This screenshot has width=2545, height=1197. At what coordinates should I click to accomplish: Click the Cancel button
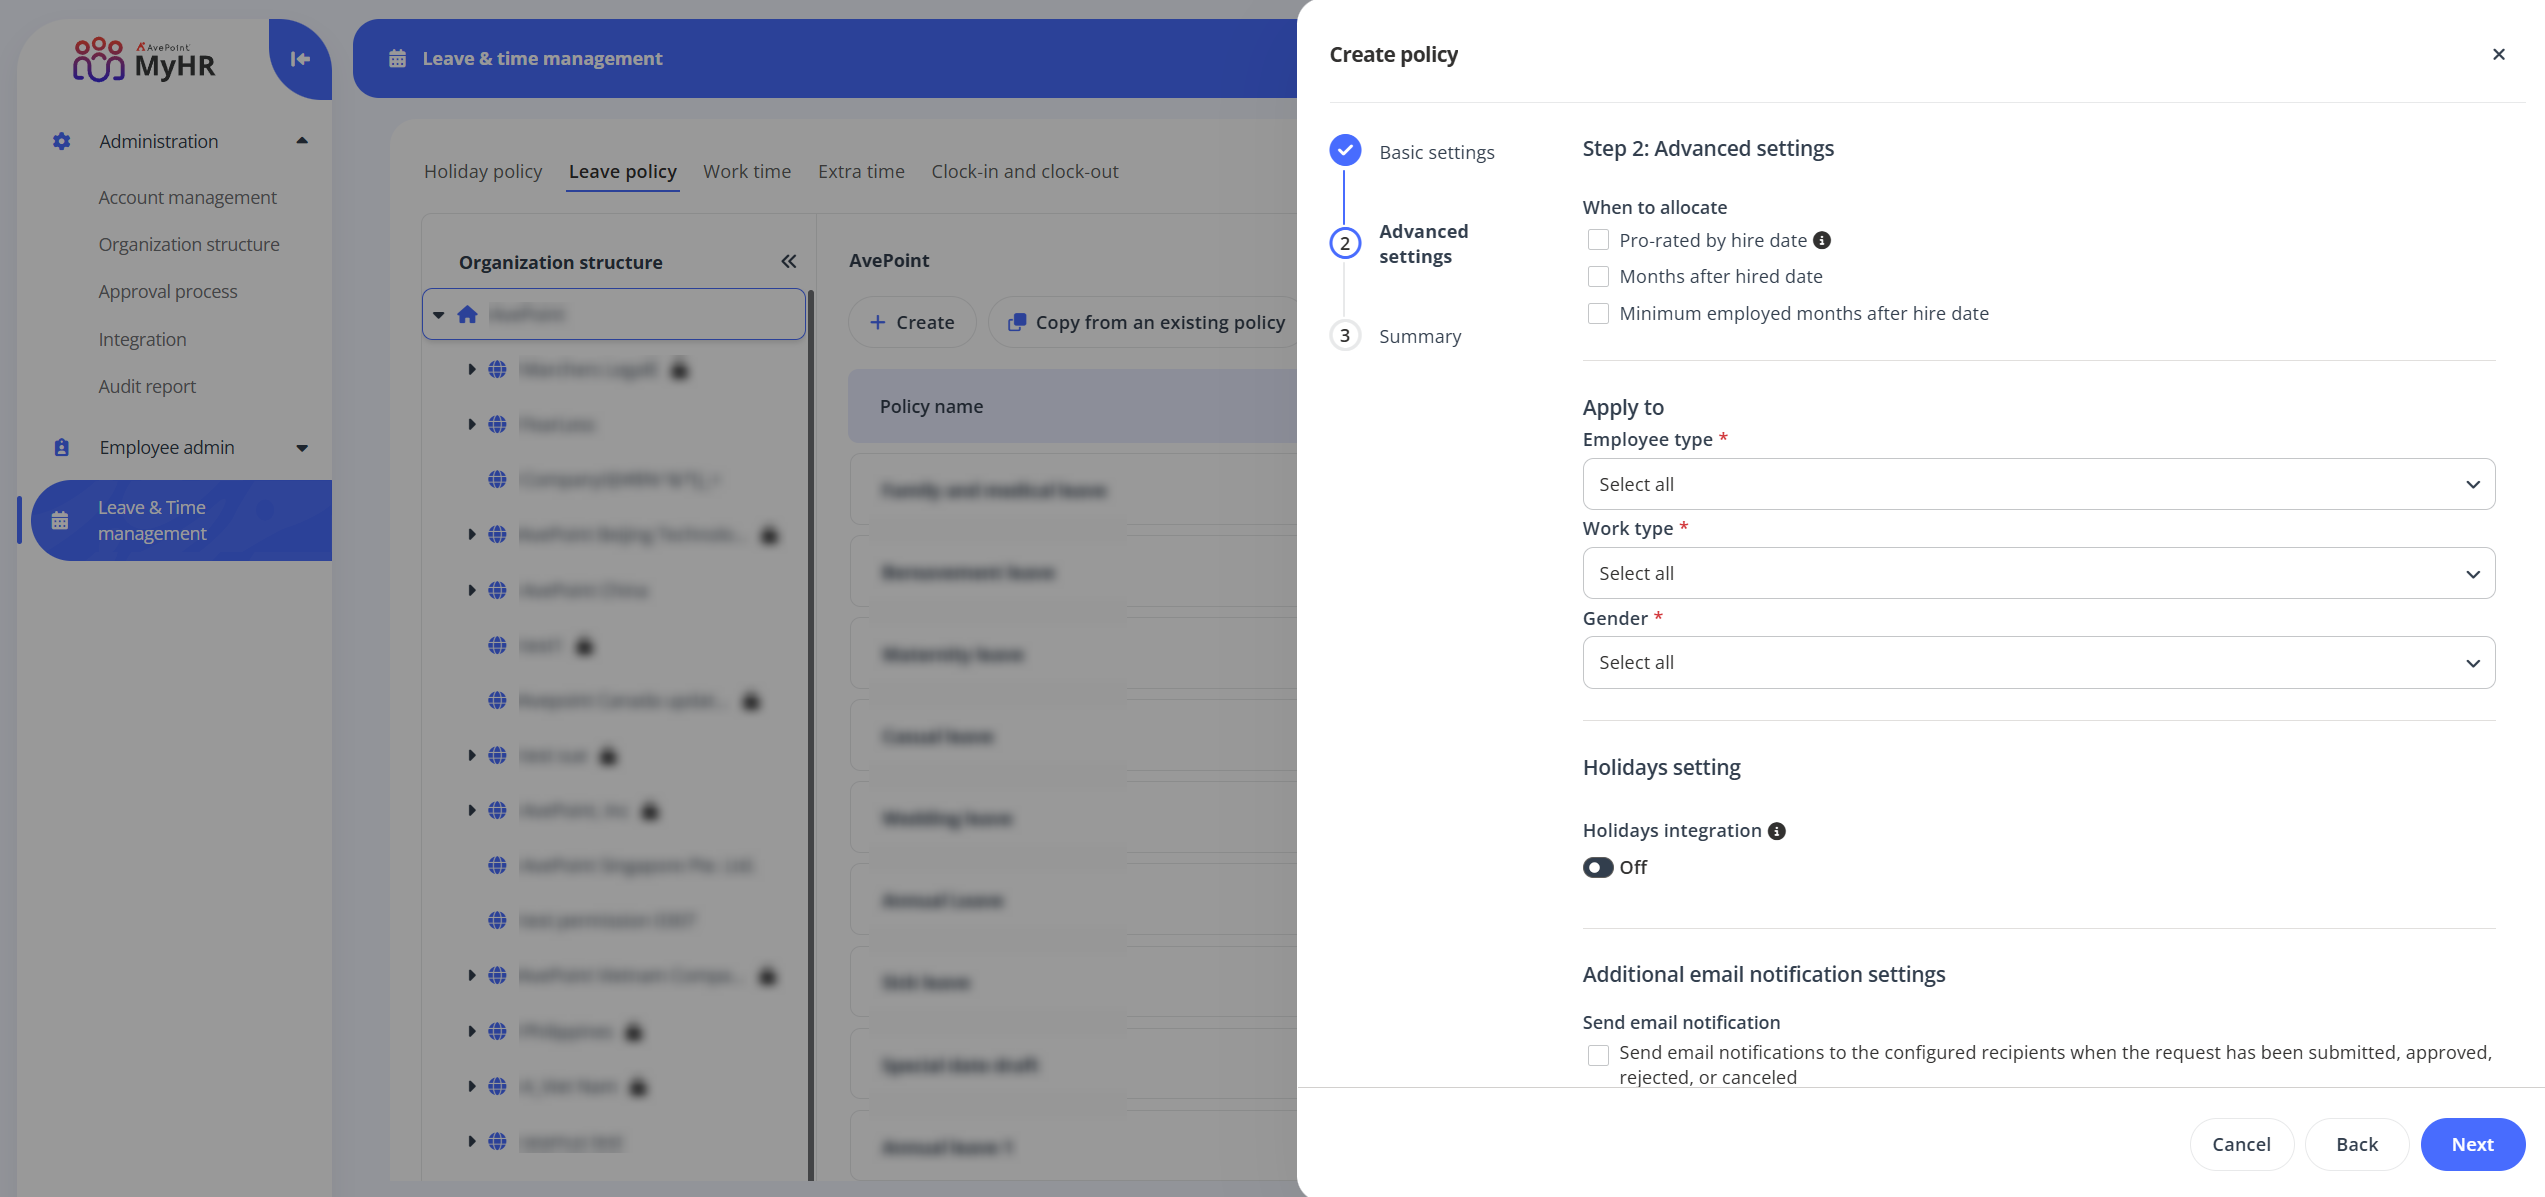tap(2241, 1144)
